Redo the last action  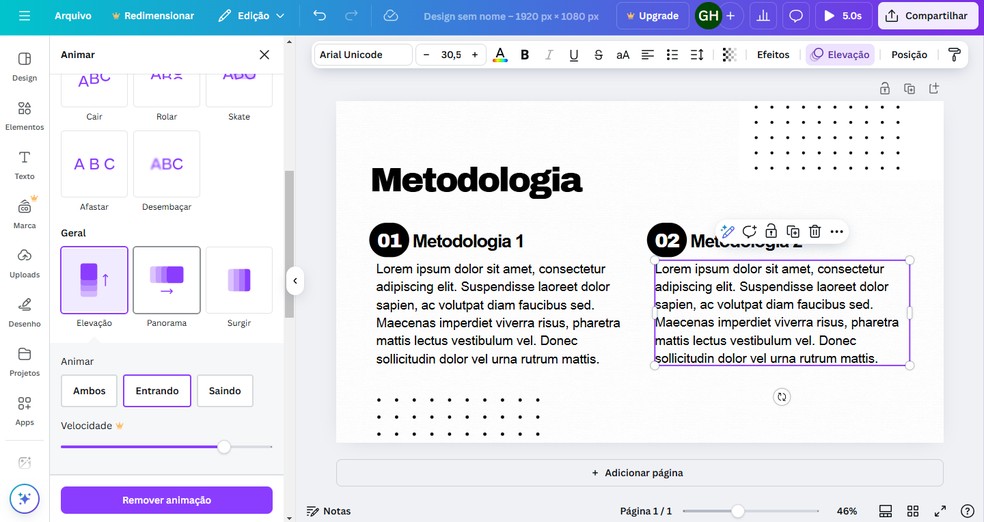click(351, 16)
